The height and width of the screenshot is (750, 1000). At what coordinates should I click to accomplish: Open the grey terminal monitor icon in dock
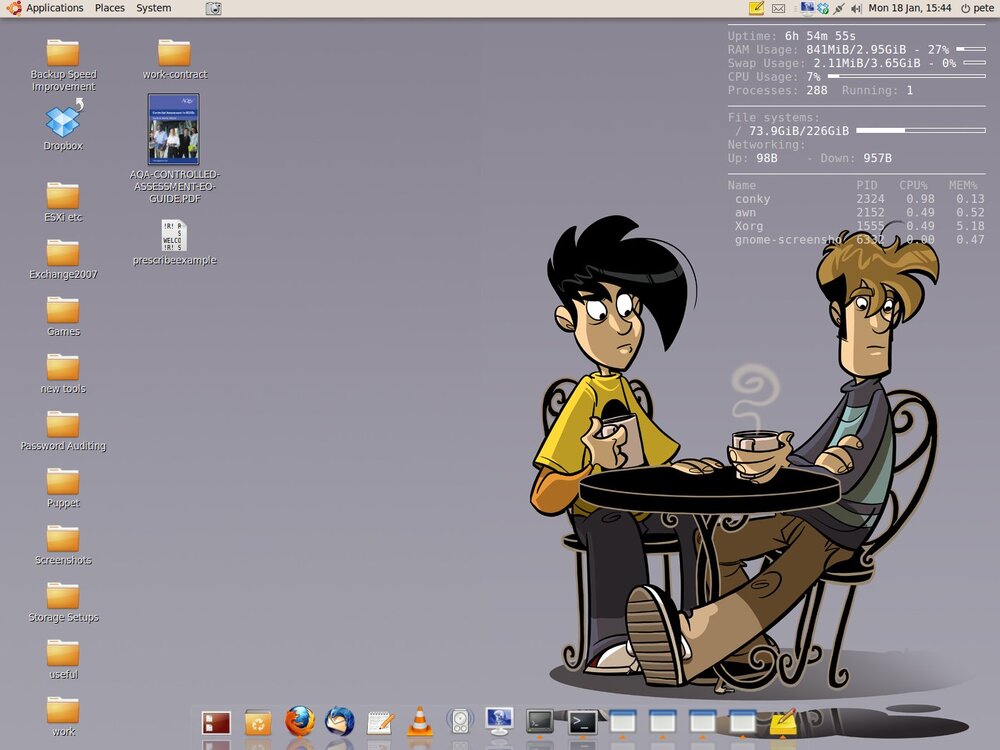(x=540, y=721)
